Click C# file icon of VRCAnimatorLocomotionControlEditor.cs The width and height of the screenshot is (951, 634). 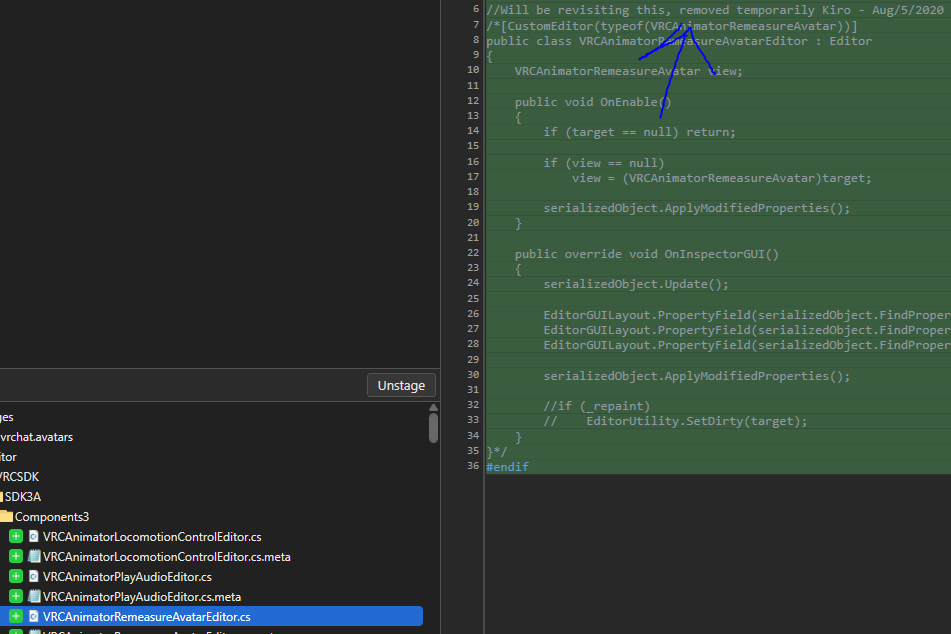click(33, 537)
